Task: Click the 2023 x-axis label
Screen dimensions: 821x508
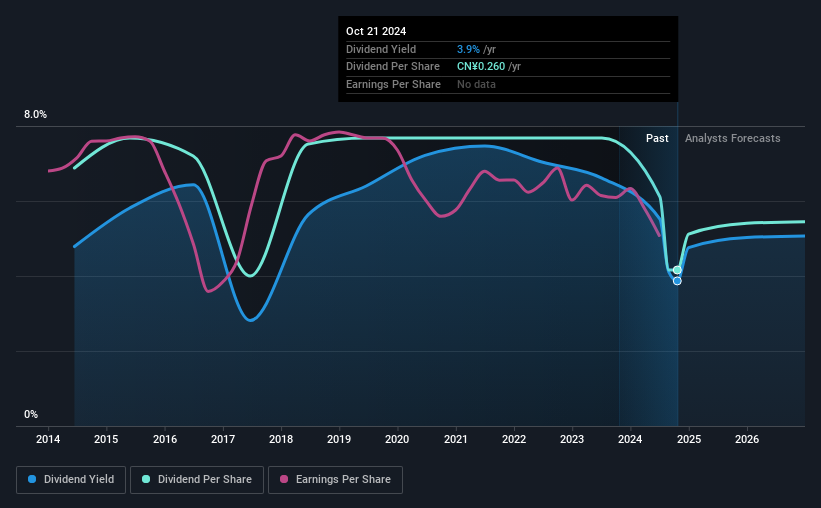Action: click(572, 439)
